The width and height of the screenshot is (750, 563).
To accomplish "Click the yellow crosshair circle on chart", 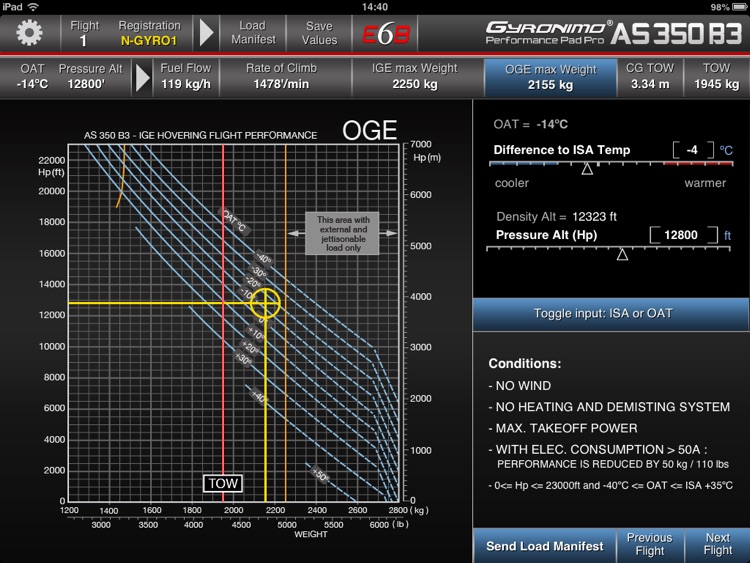I will (265, 303).
